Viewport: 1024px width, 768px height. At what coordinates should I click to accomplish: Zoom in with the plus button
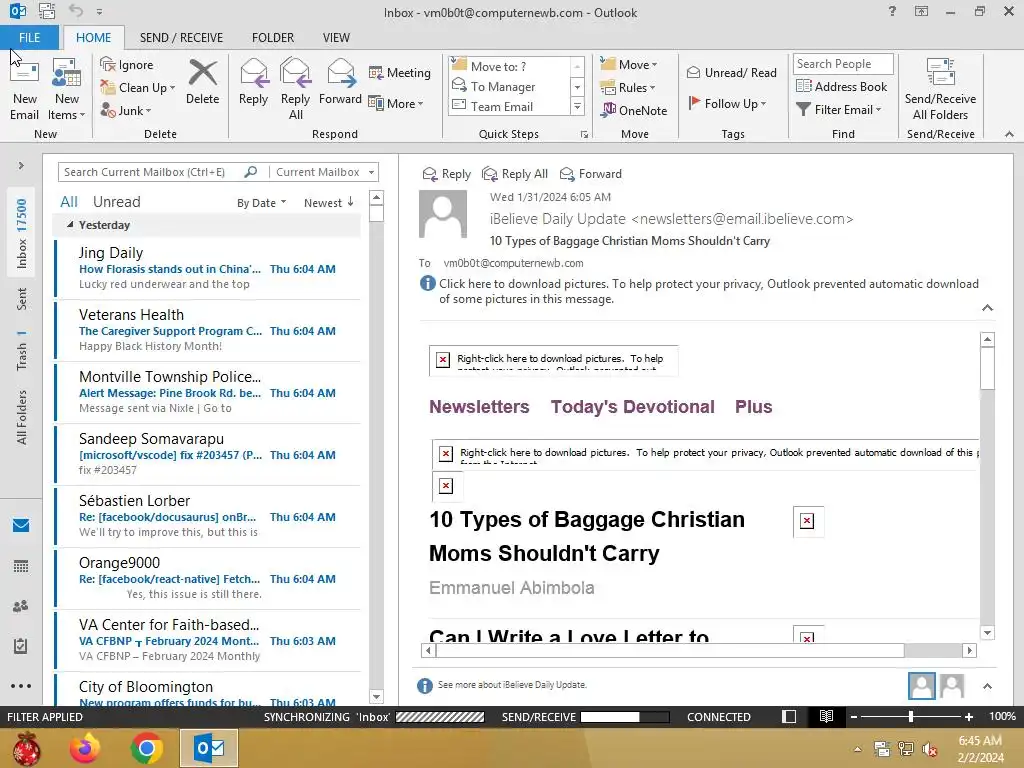pos(969,717)
